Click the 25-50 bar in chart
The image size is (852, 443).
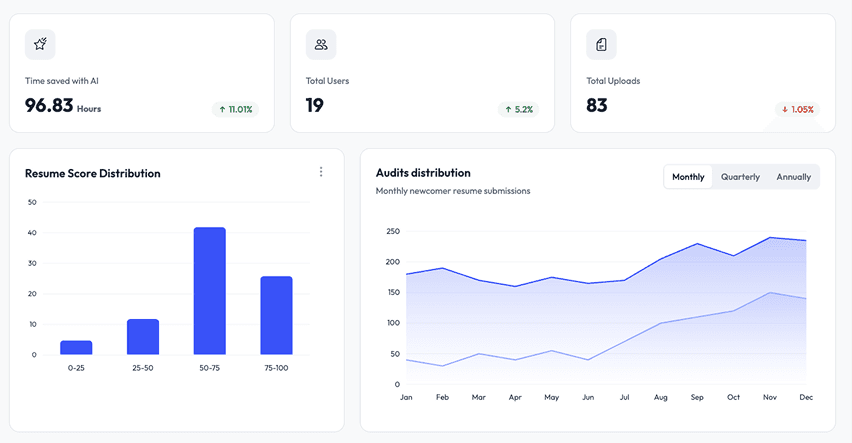click(x=143, y=337)
